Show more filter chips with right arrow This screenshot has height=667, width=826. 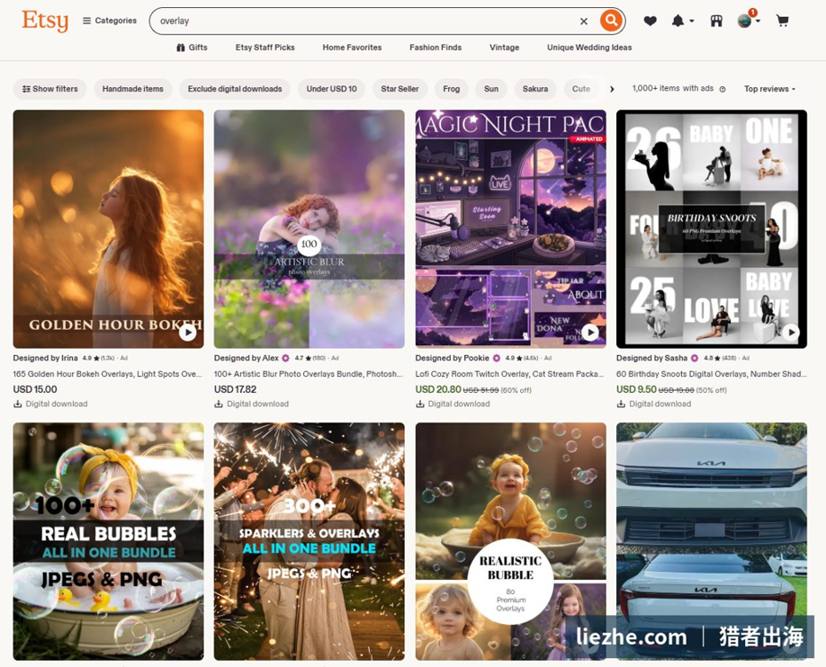tap(612, 89)
